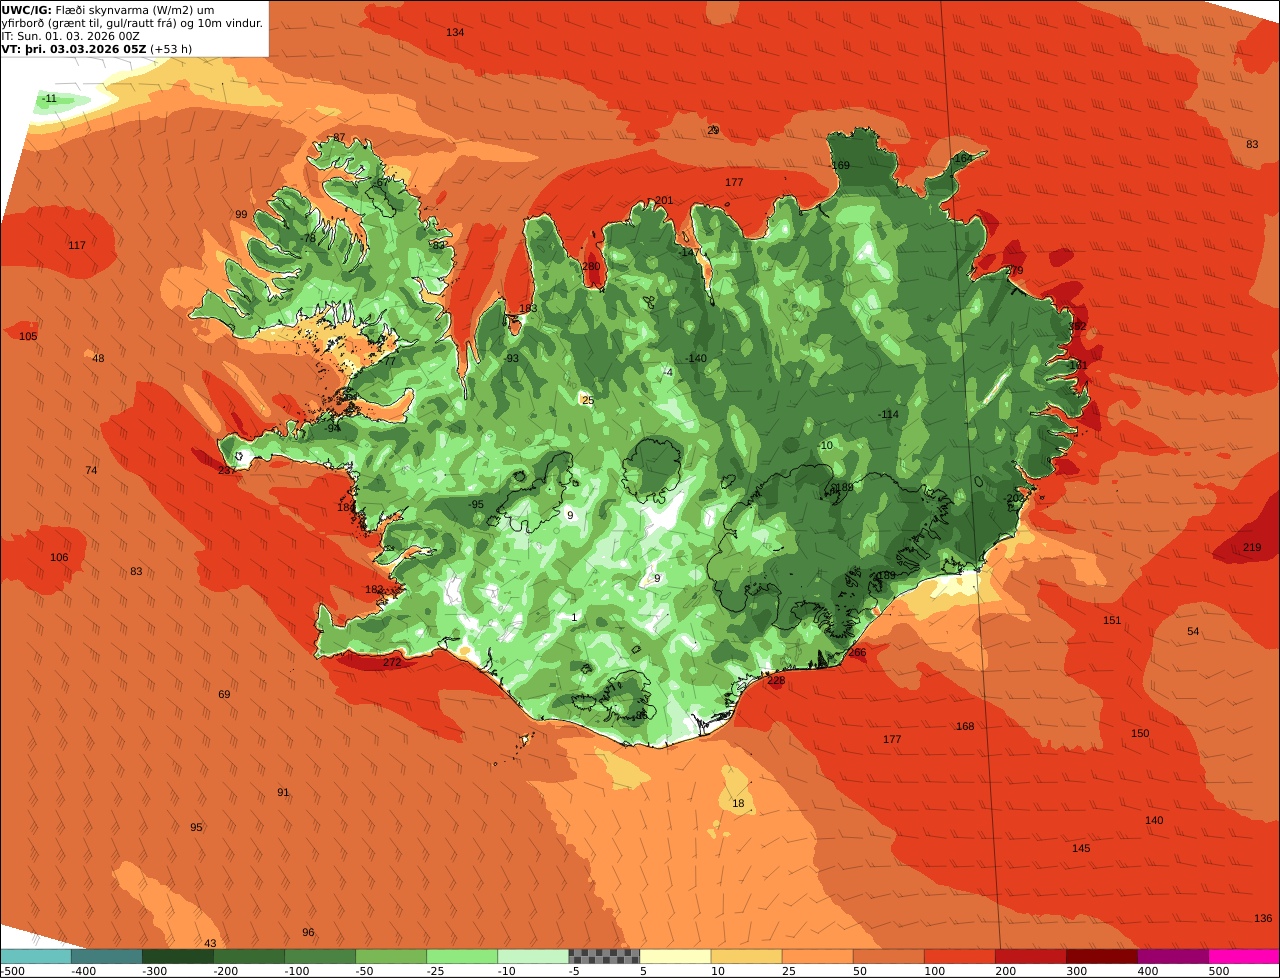Click the orange 50 to 100 legend swatch

point(888,956)
